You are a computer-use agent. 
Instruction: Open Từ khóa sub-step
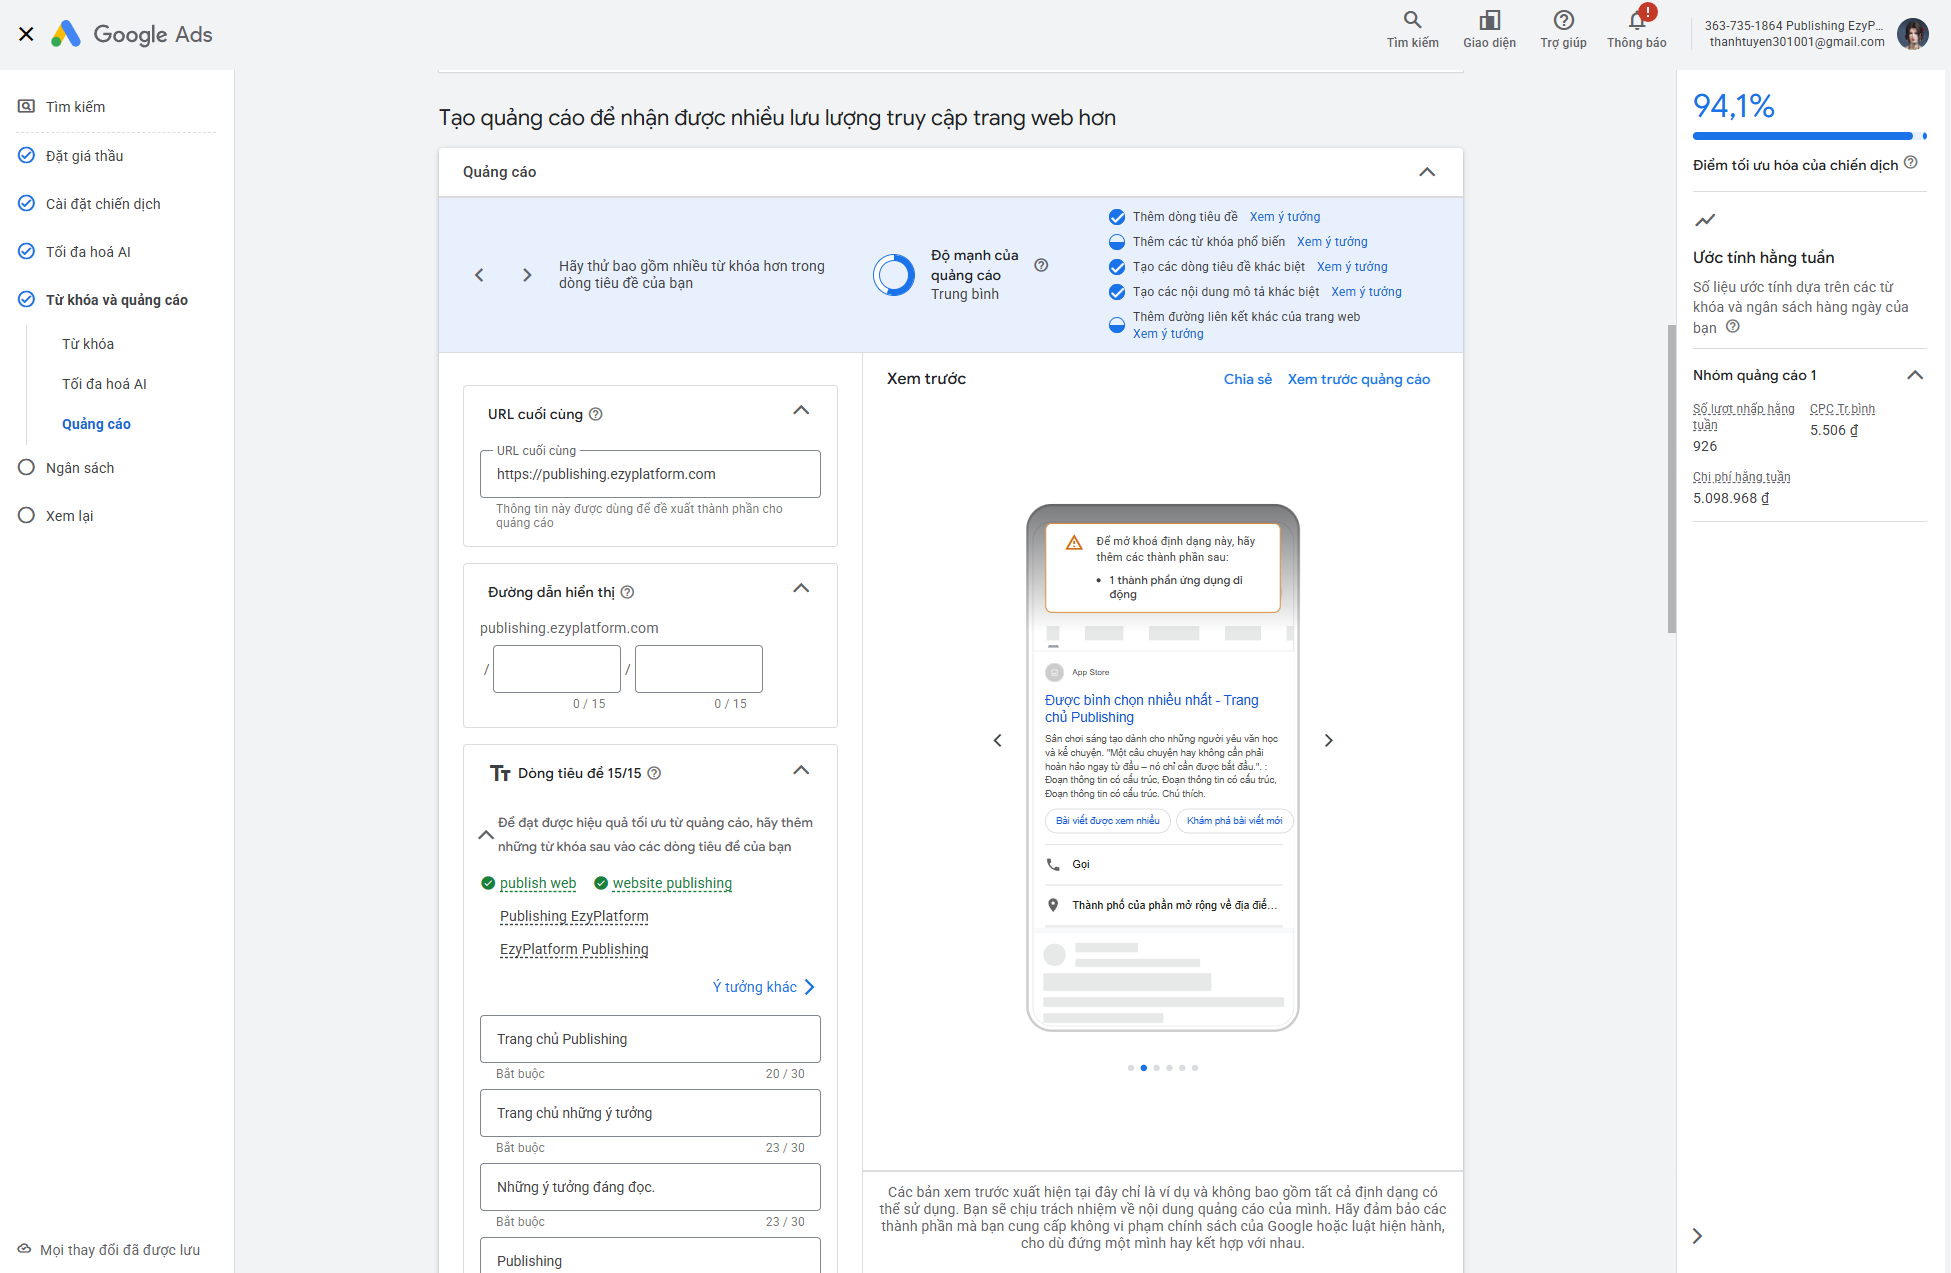tap(88, 343)
